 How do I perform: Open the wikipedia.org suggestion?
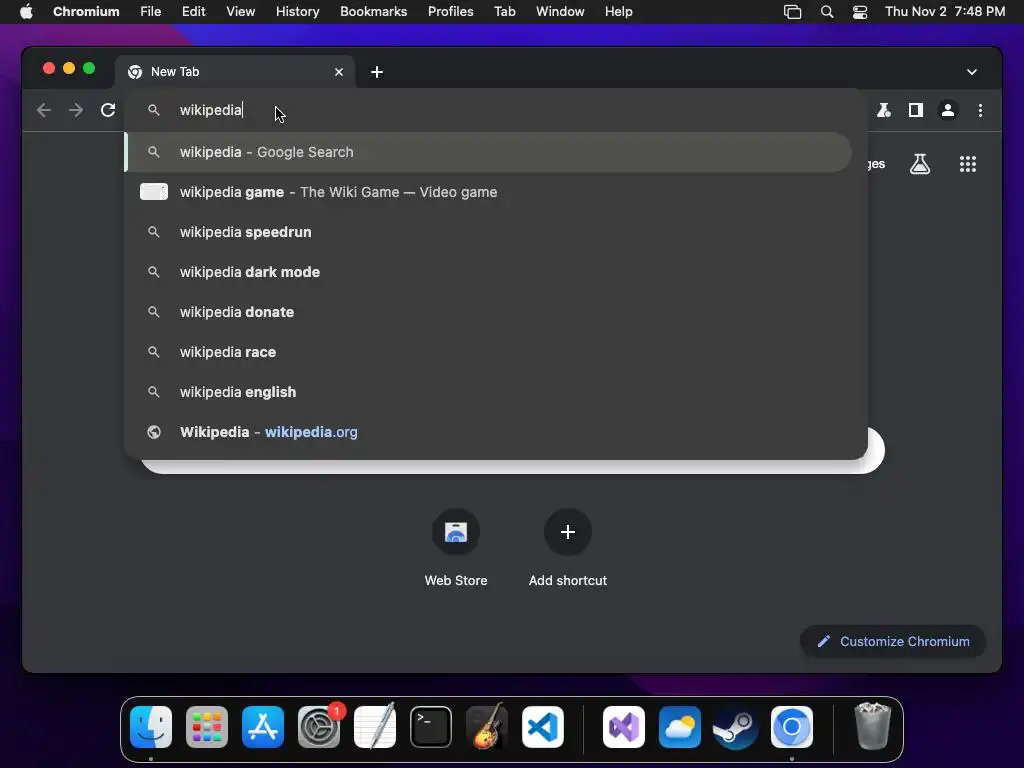click(488, 432)
